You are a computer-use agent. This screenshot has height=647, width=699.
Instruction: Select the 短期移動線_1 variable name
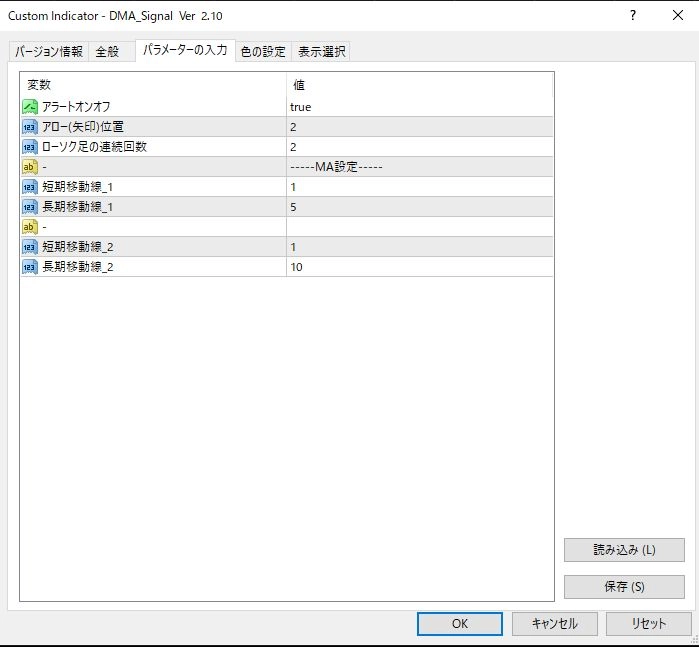pyautogui.click(x=77, y=187)
